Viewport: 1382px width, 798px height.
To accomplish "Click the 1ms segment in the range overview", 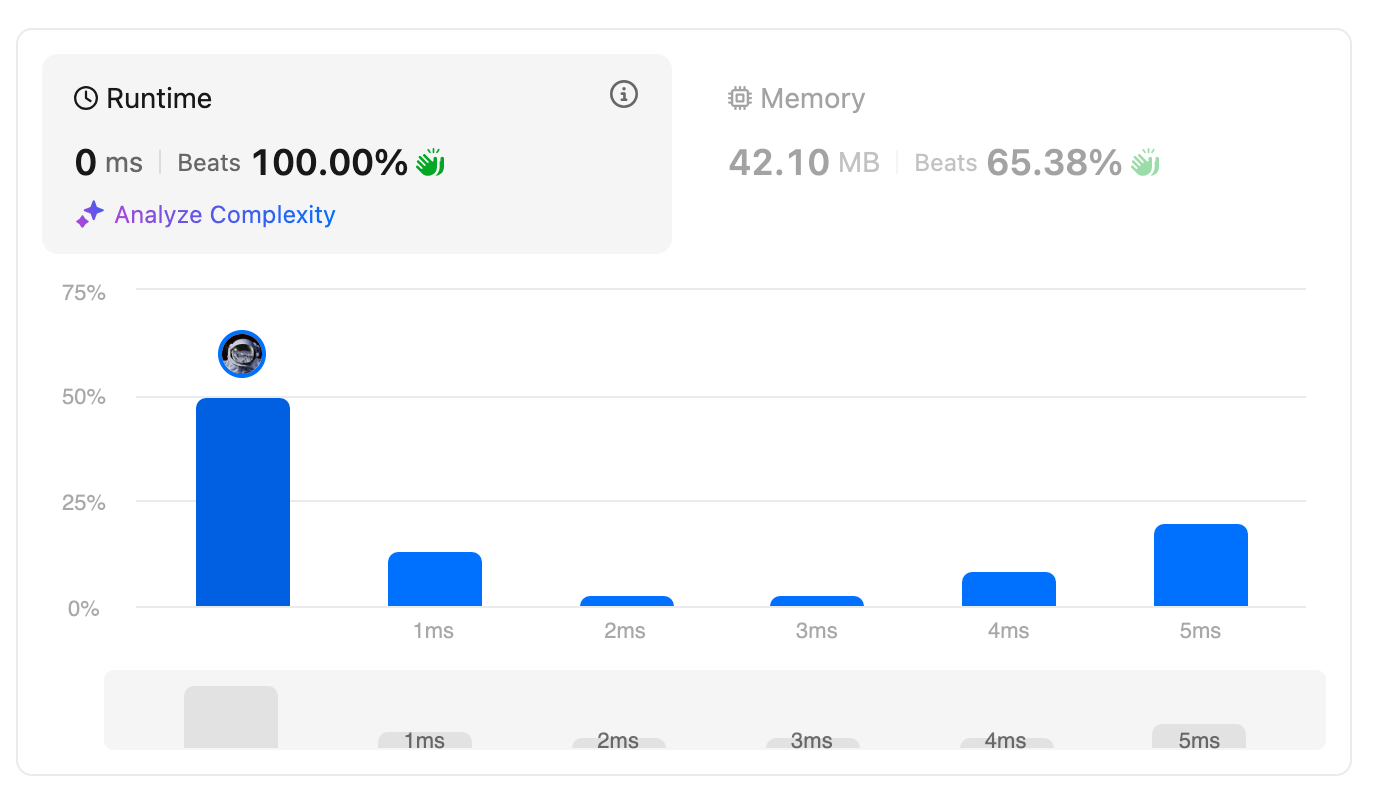I will click(425, 740).
